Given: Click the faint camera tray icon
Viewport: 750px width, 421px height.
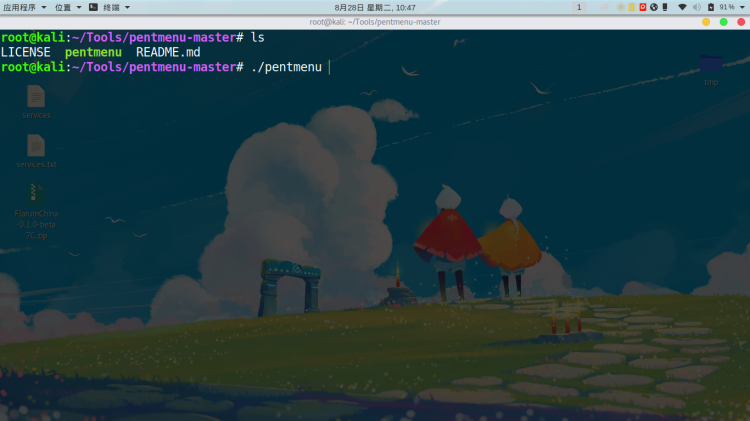Looking at the screenshot, I should tap(605, 7).
